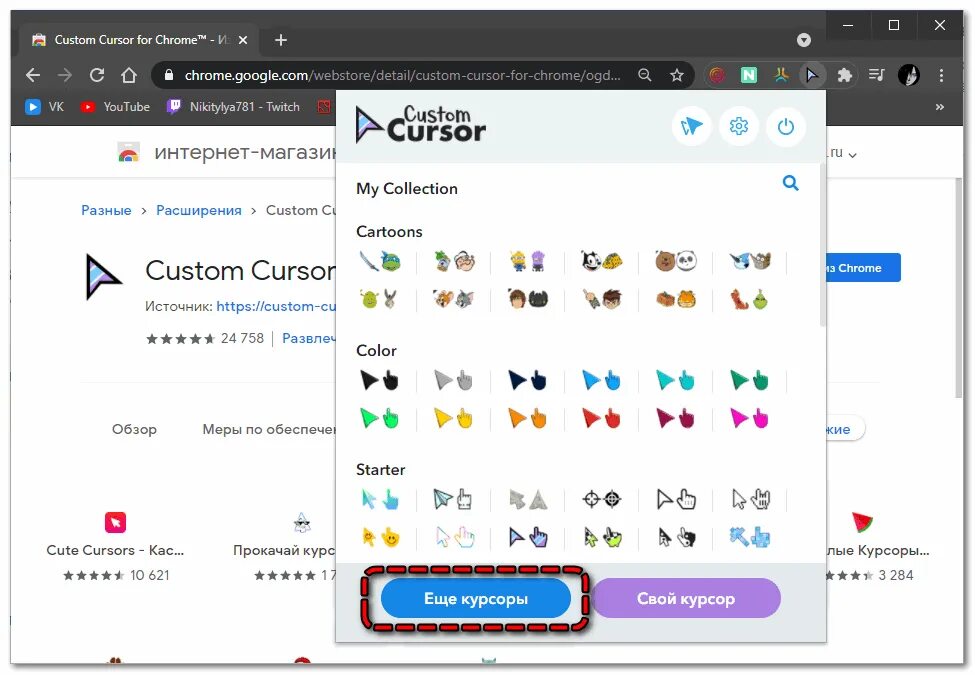Open Cute Cursors extension card
975x675 pixels.
click(116, 547)
